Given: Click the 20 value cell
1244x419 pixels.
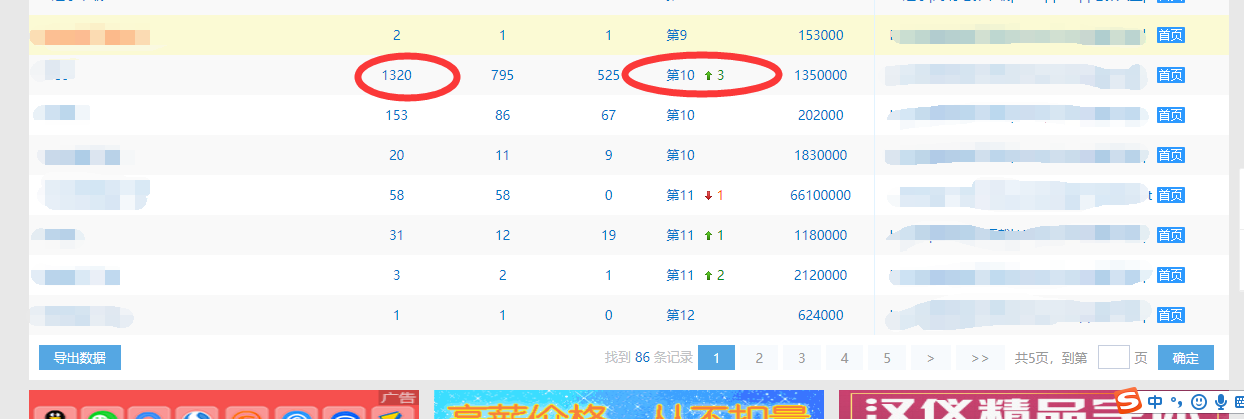Looking at the screenshot, I should (x=397, y=155).
